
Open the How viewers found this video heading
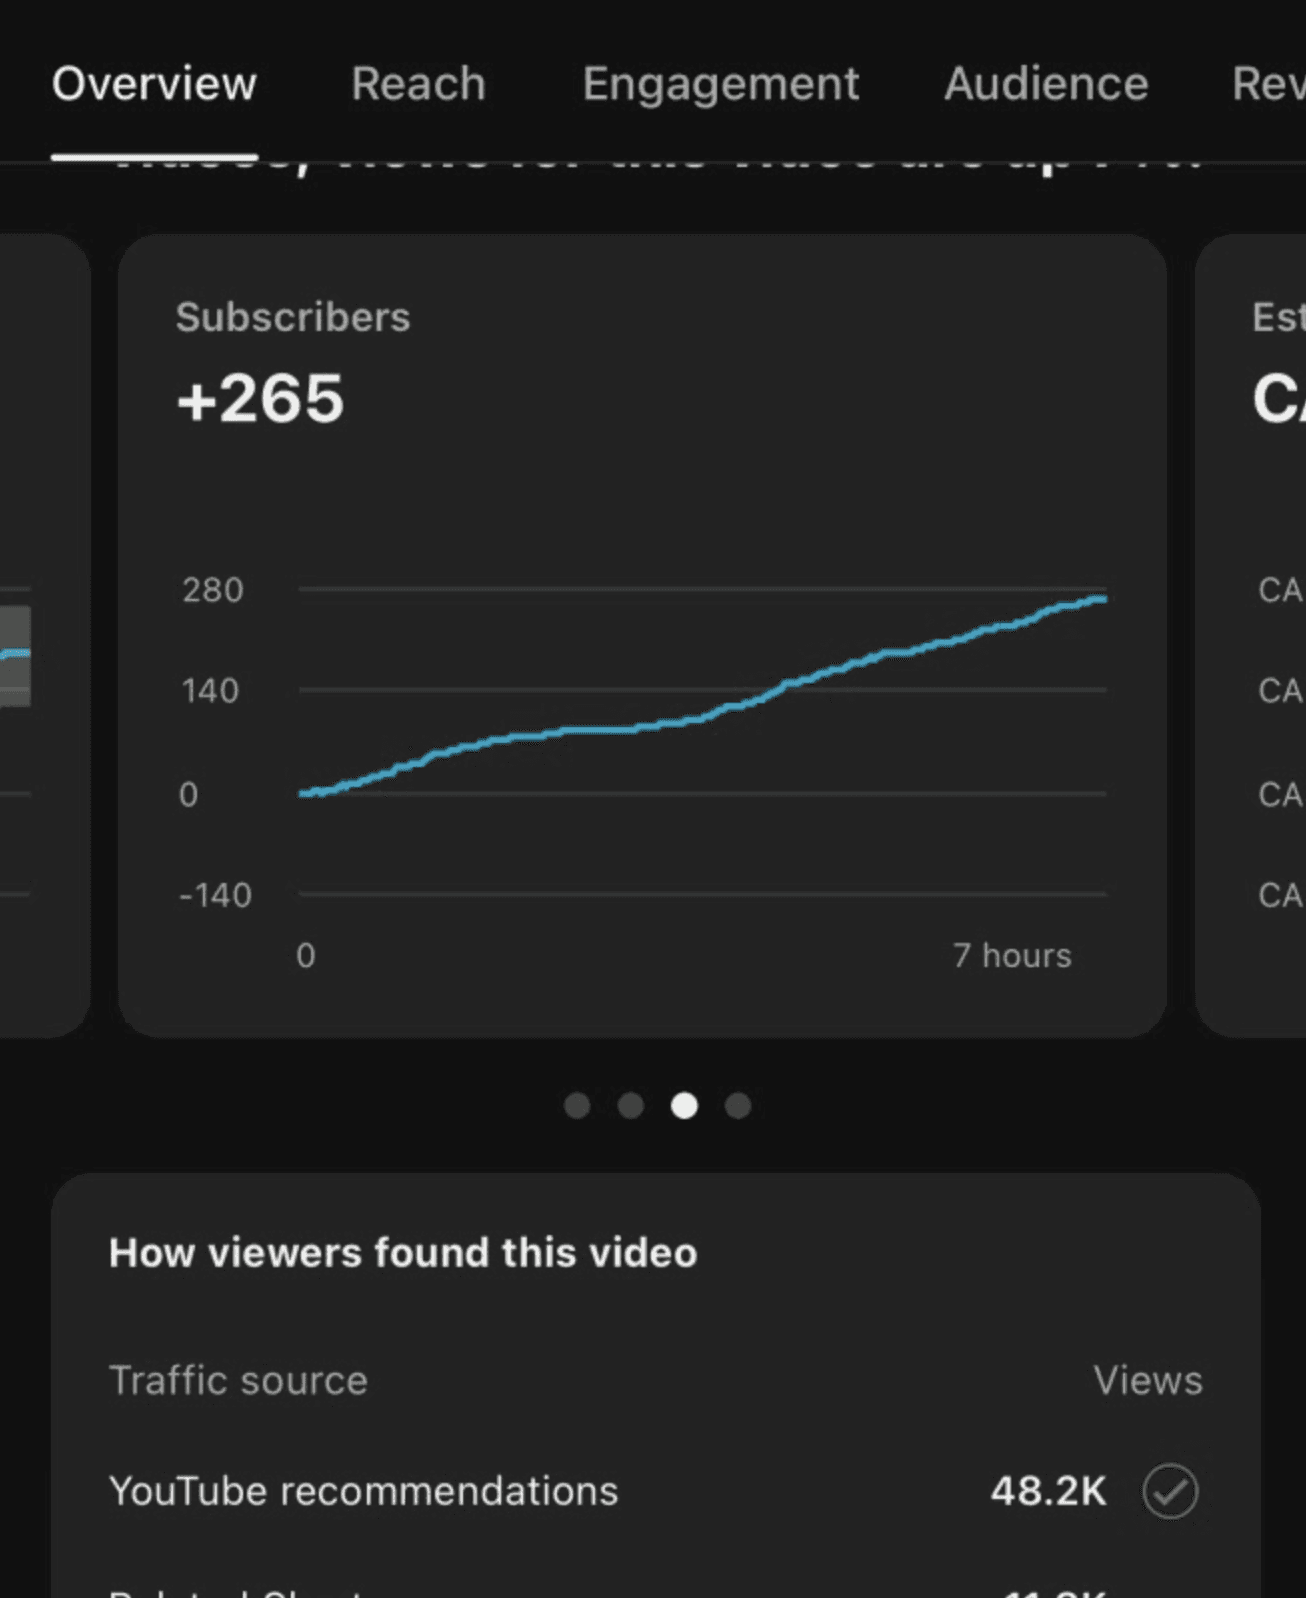[403, 1253]
